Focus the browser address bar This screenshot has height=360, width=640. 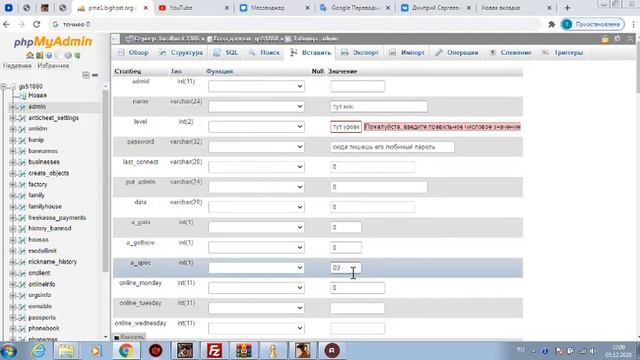pyautogui.click(x=294, y=24)
